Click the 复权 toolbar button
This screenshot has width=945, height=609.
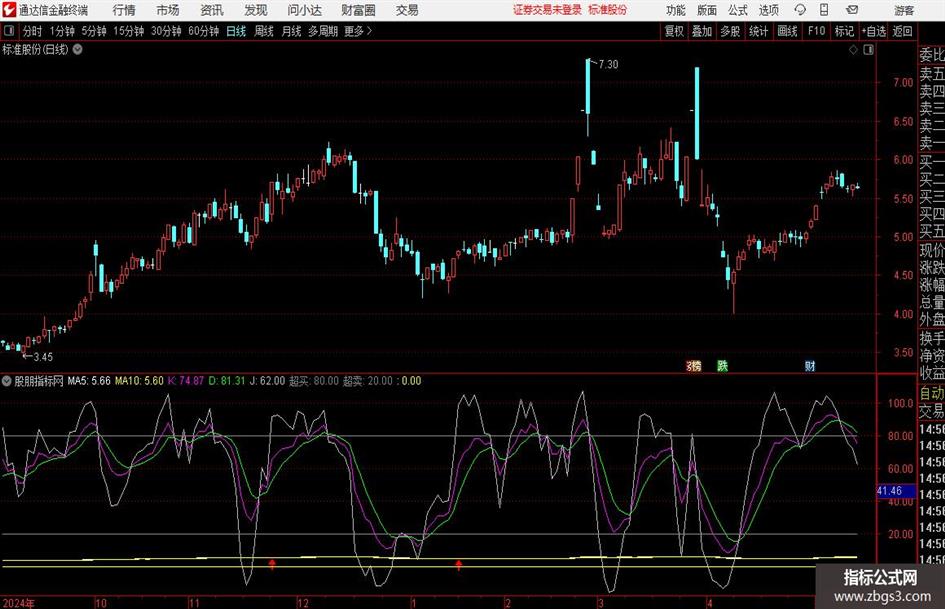click(674, 31)
